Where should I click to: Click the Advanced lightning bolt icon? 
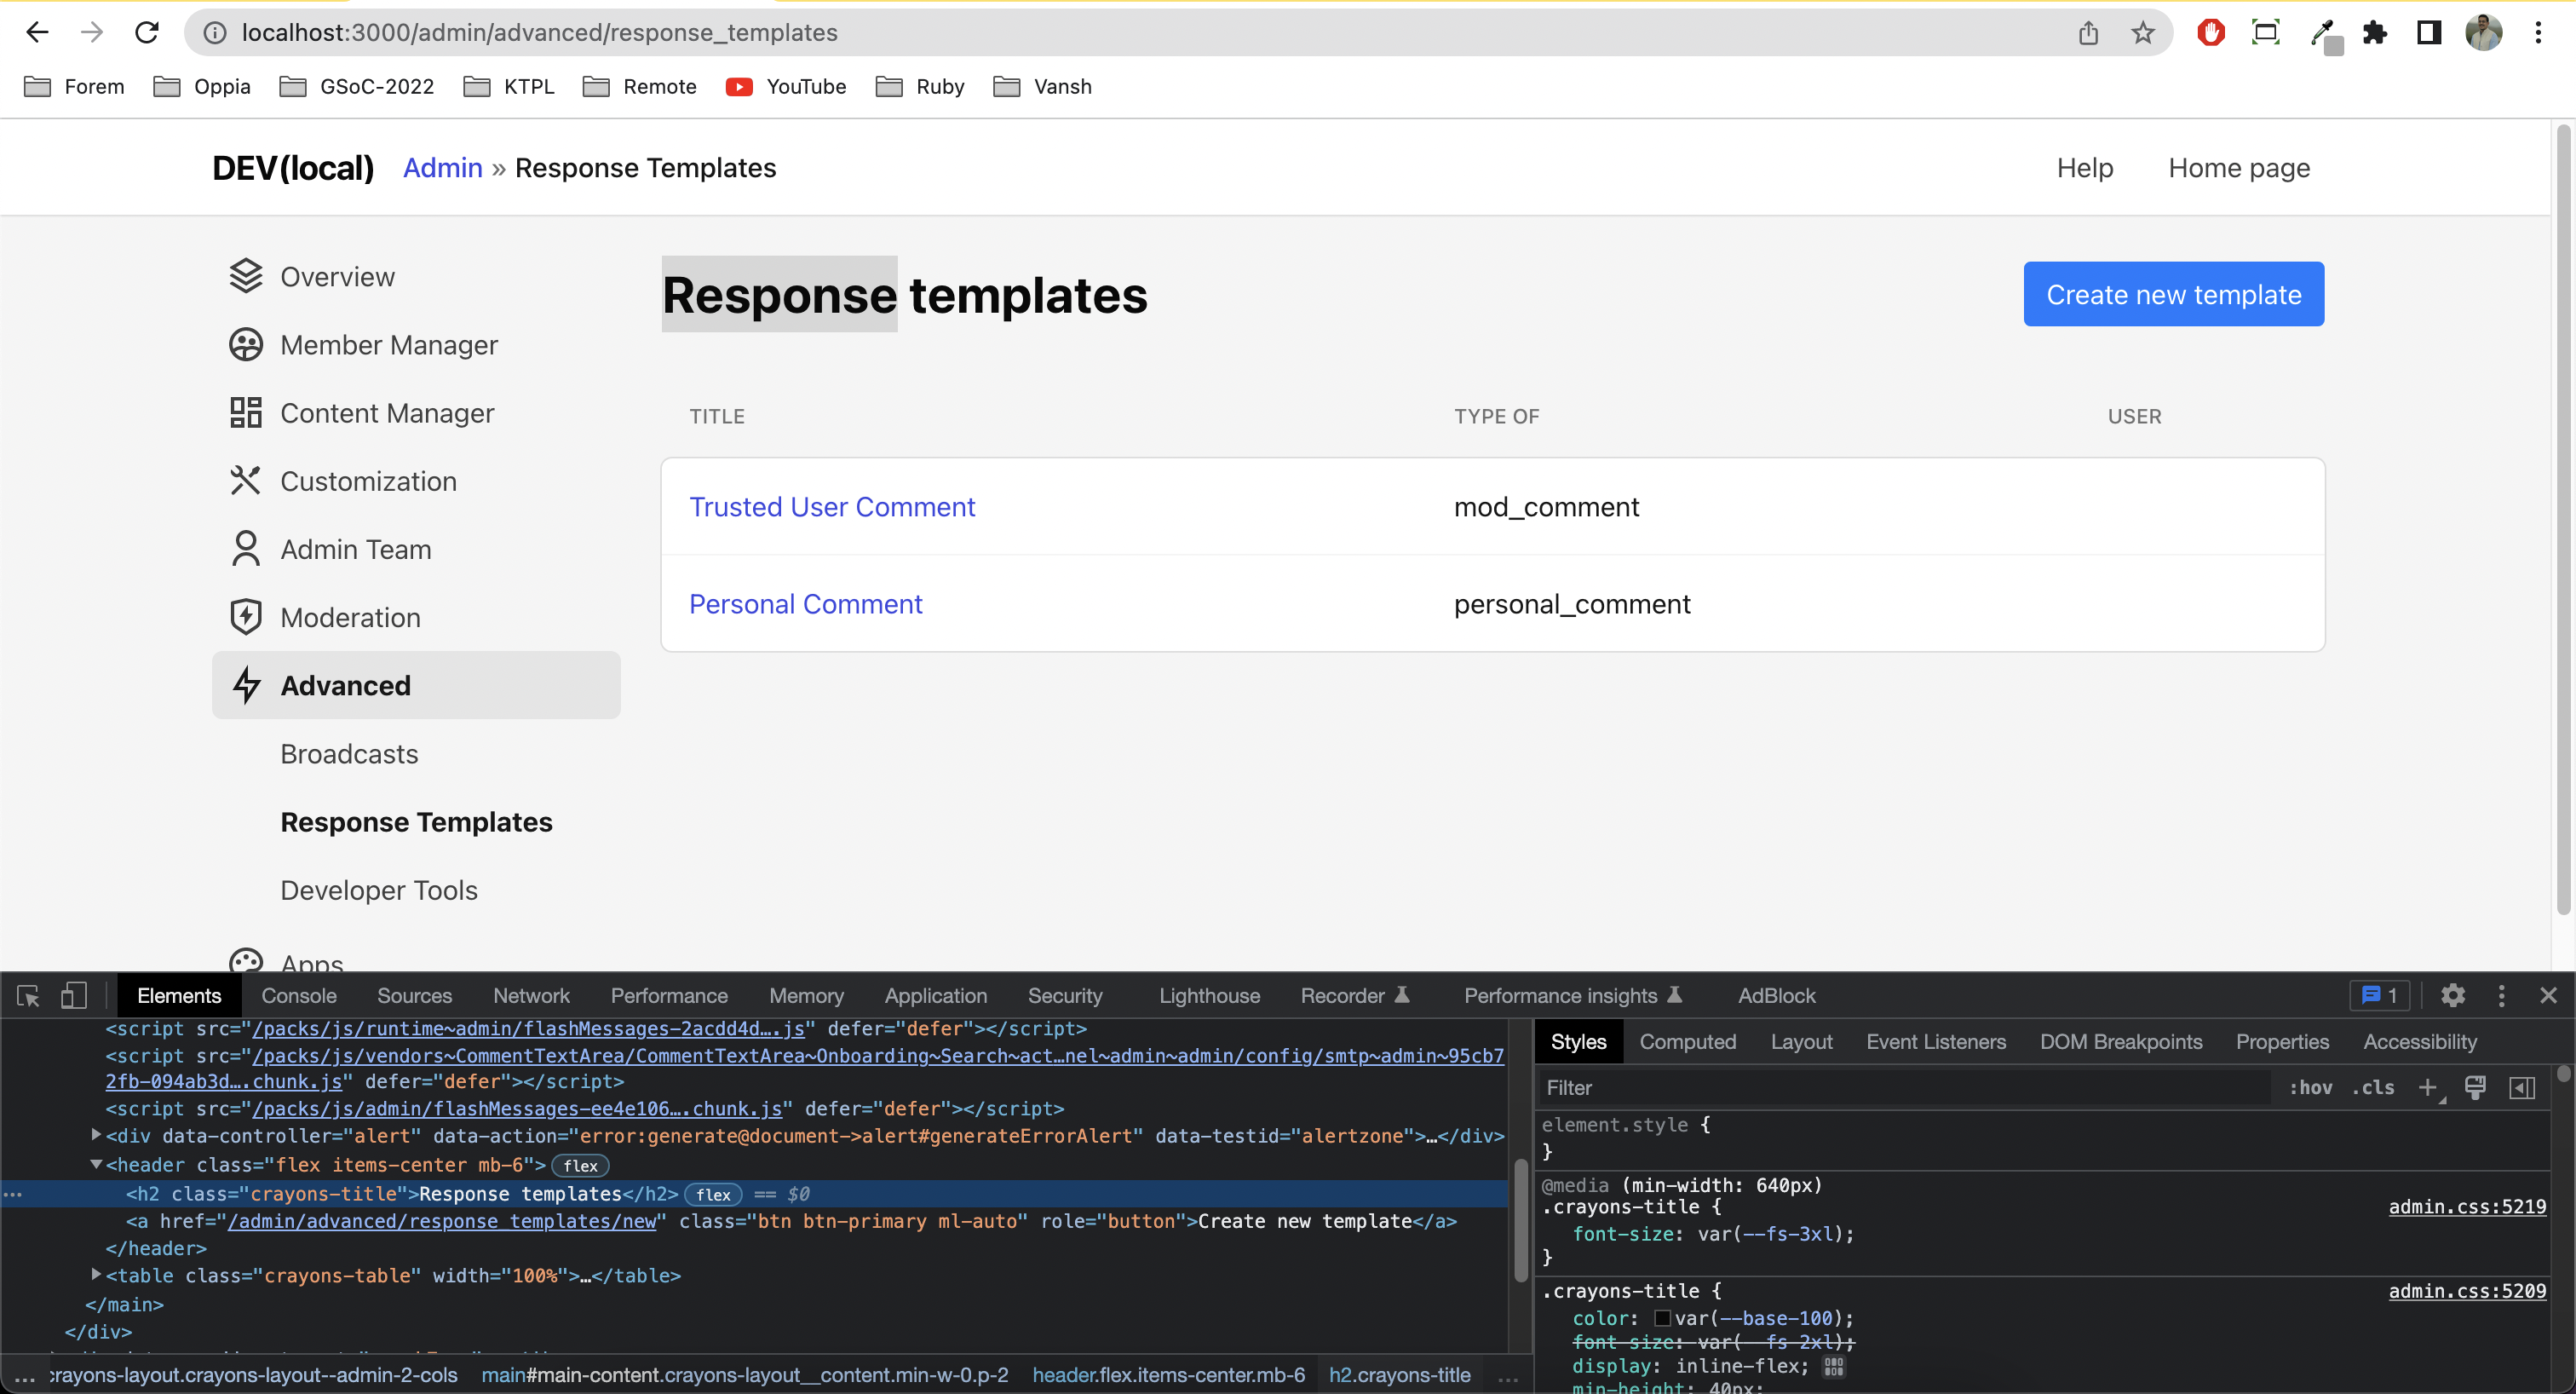pos(247,685)
